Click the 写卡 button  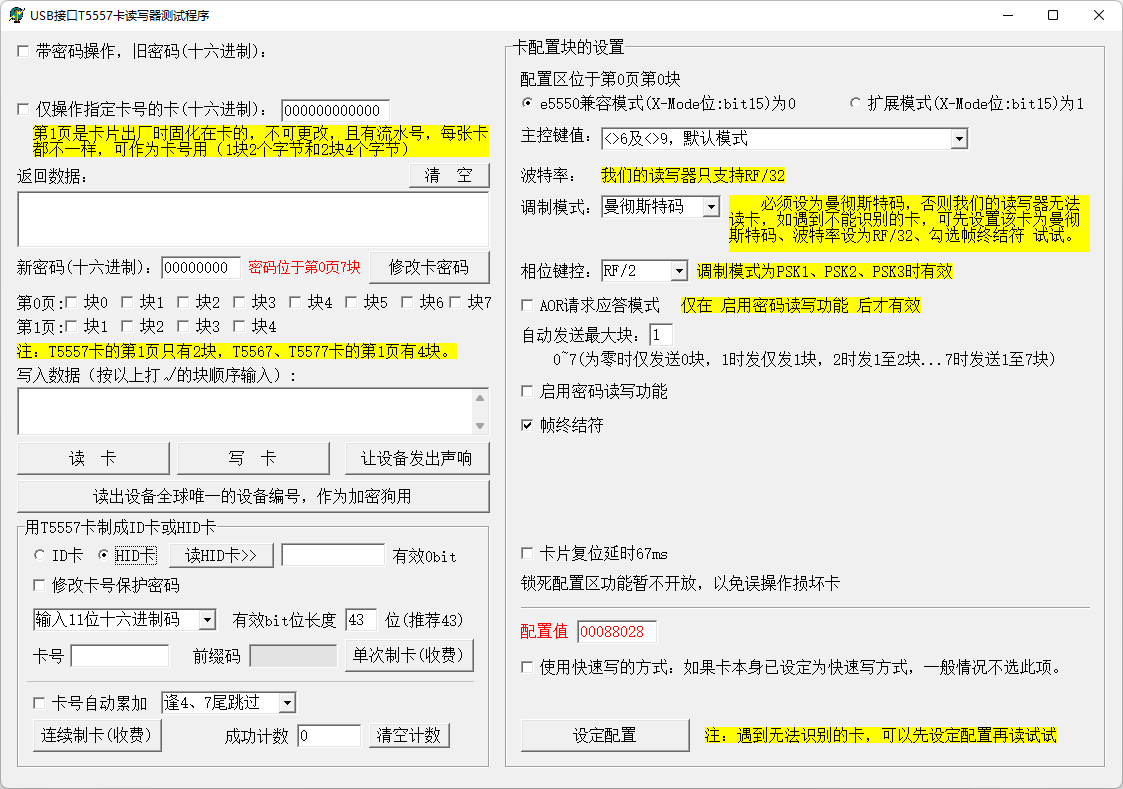pos(253,458)
